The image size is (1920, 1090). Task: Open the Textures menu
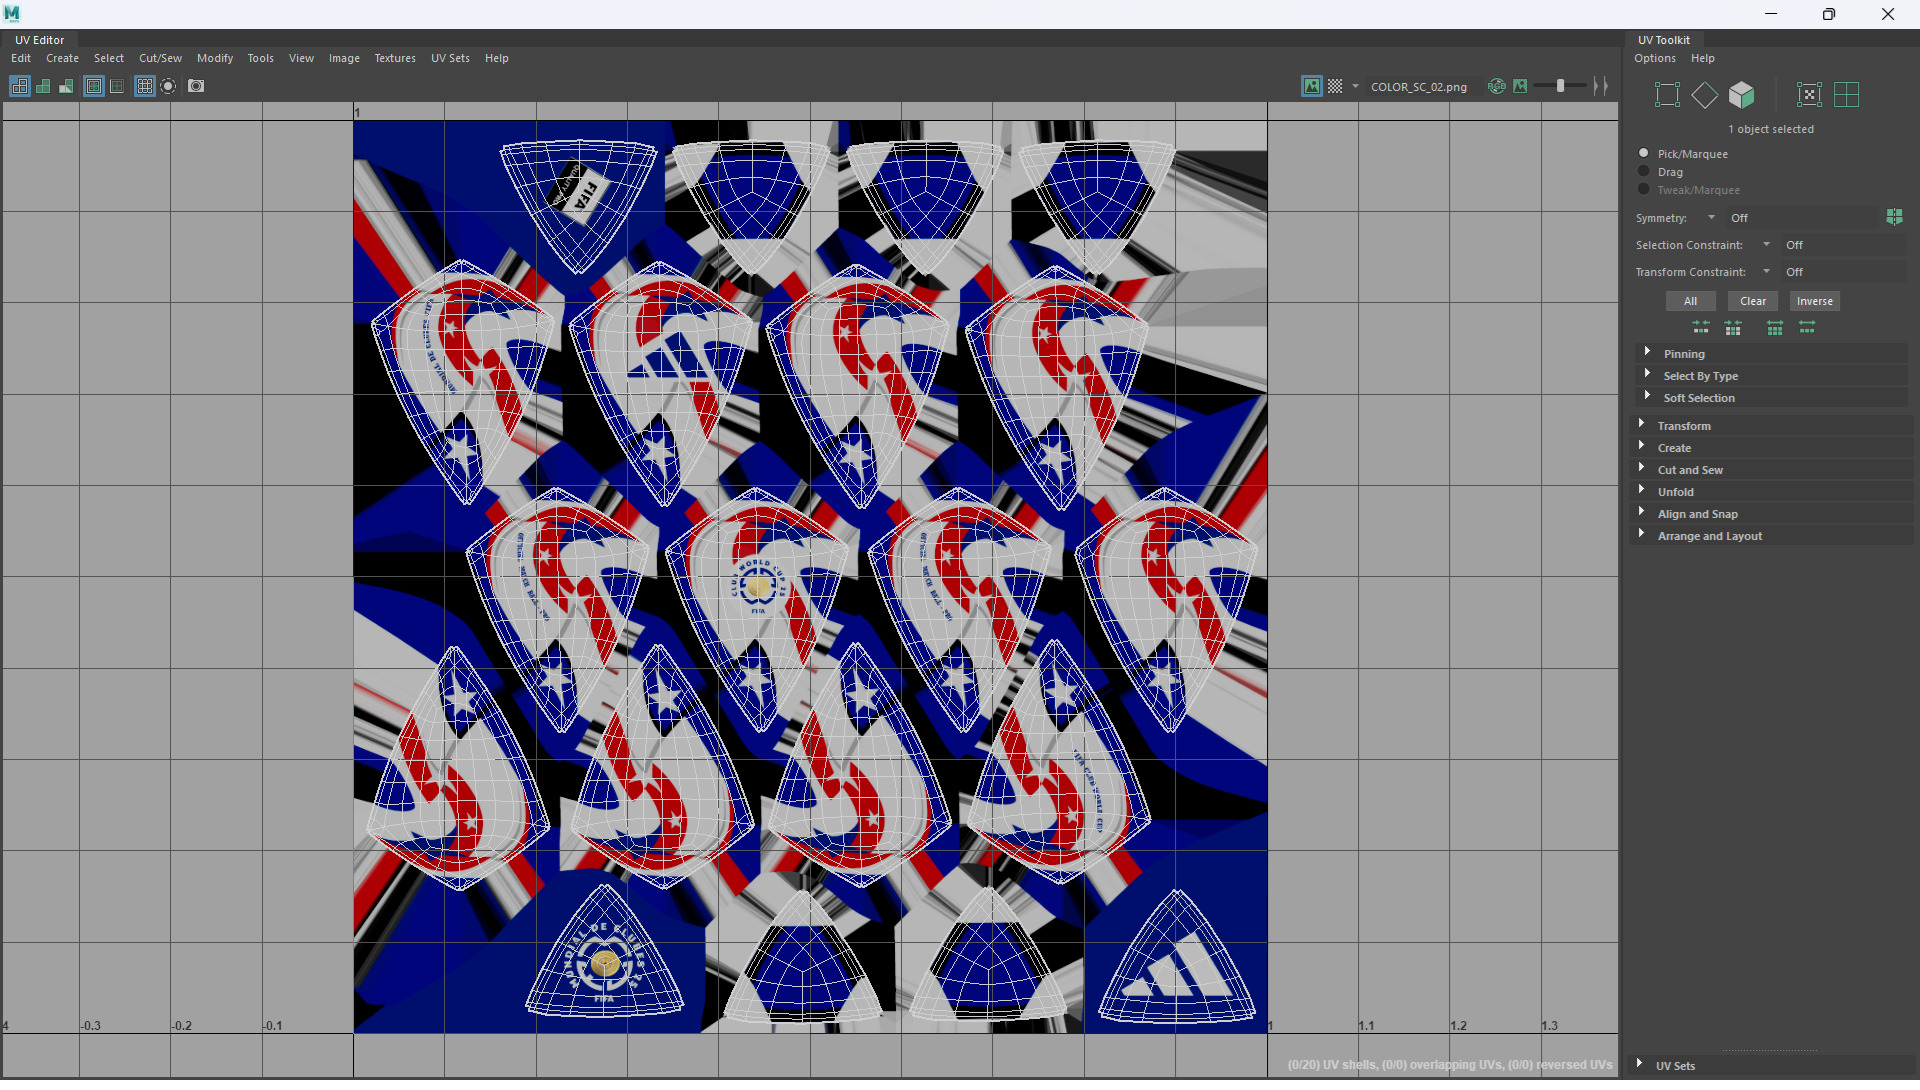395,59
